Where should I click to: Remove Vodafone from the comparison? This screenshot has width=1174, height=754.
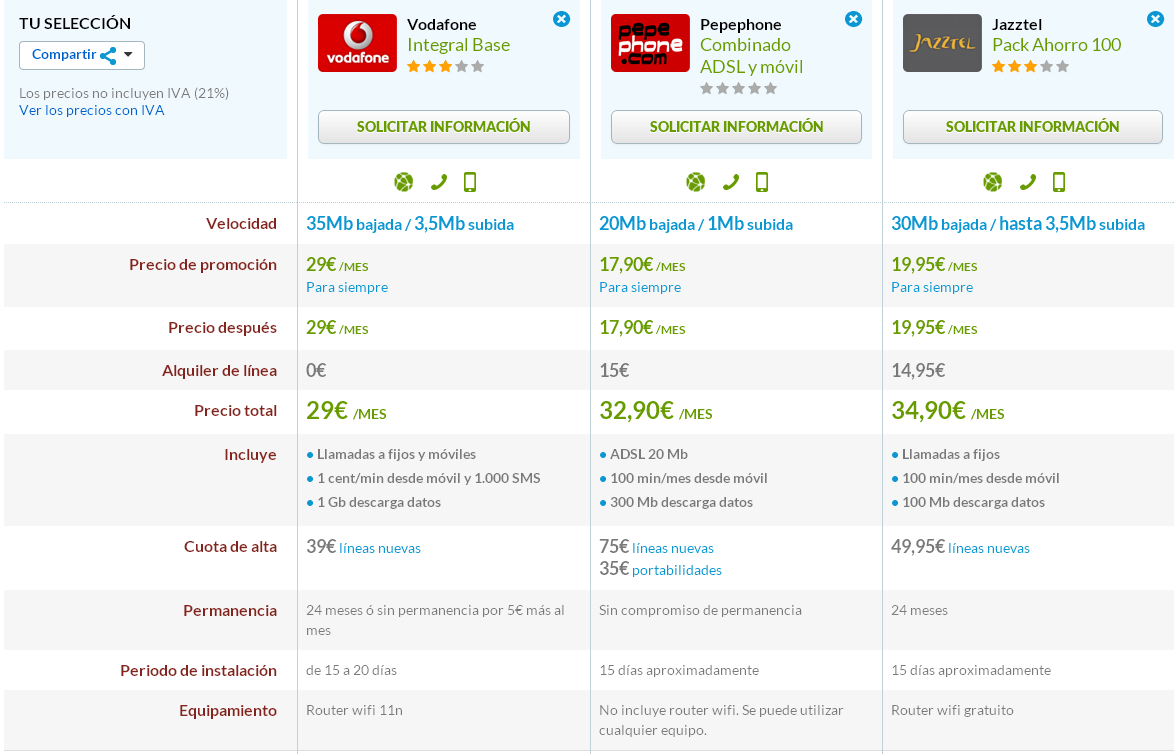561,19
